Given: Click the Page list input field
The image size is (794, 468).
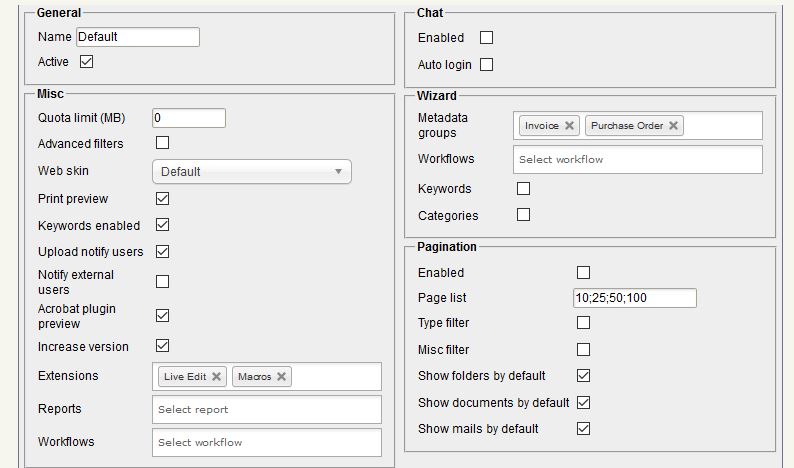Looking at the screenshot, I should (x=634, y=298).
